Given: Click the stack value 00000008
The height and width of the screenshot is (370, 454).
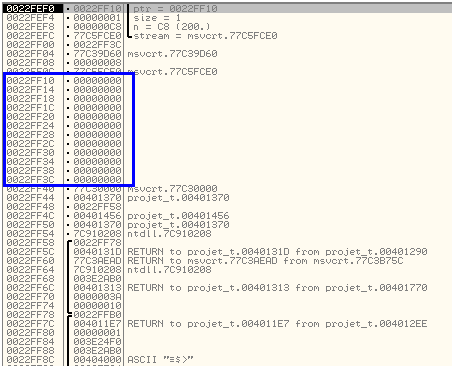Looking at the screenshot, I should [97, 62].
